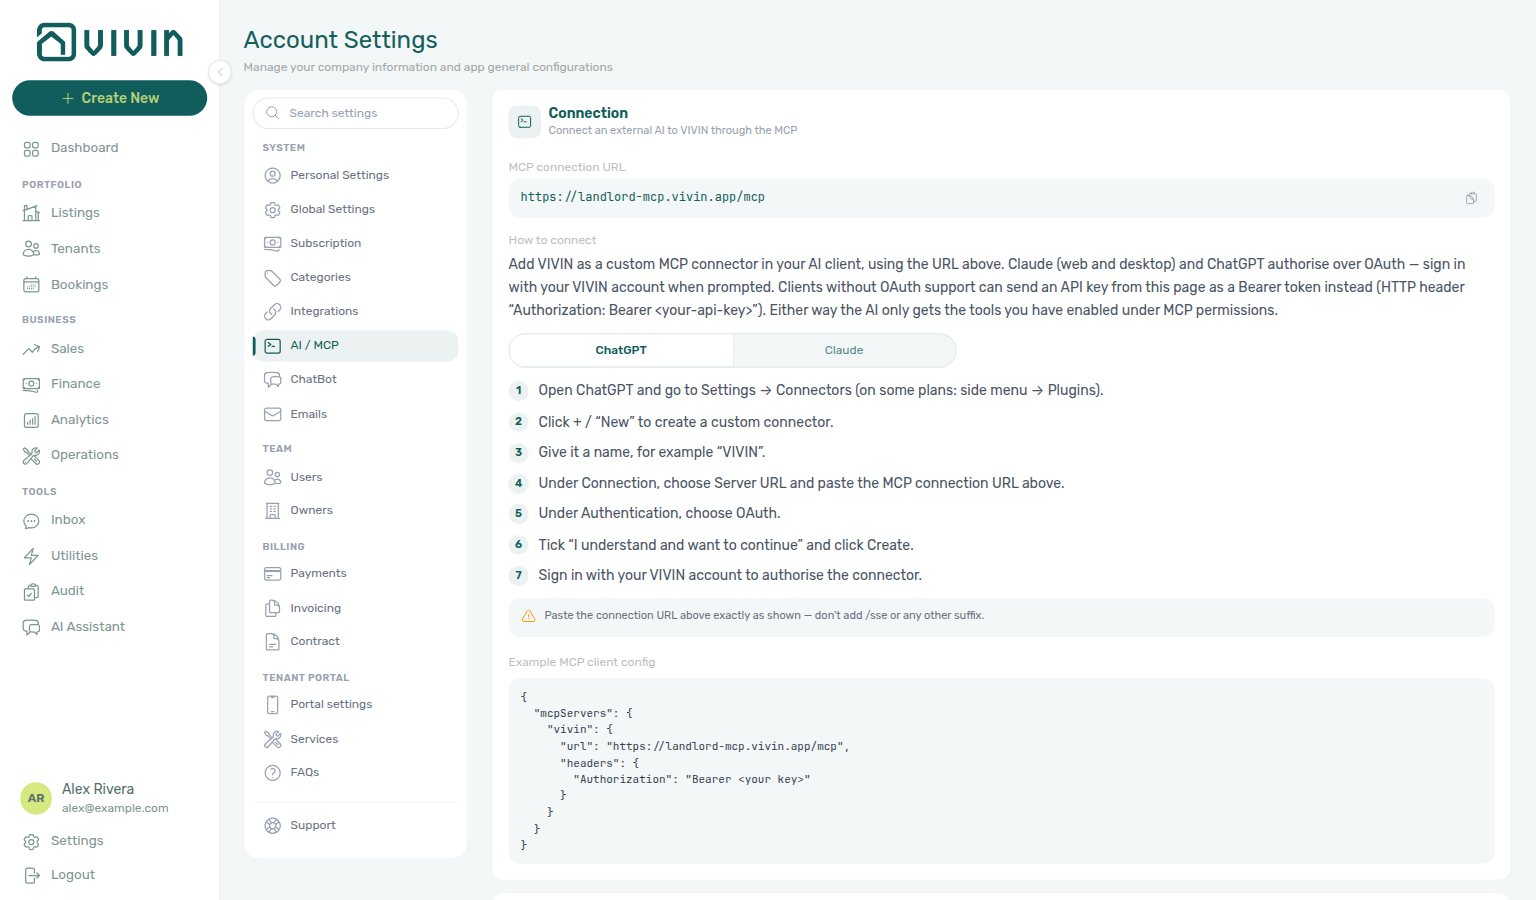Click the Create New button
This screenshot has height=900, width=1536.
(110, 98)
